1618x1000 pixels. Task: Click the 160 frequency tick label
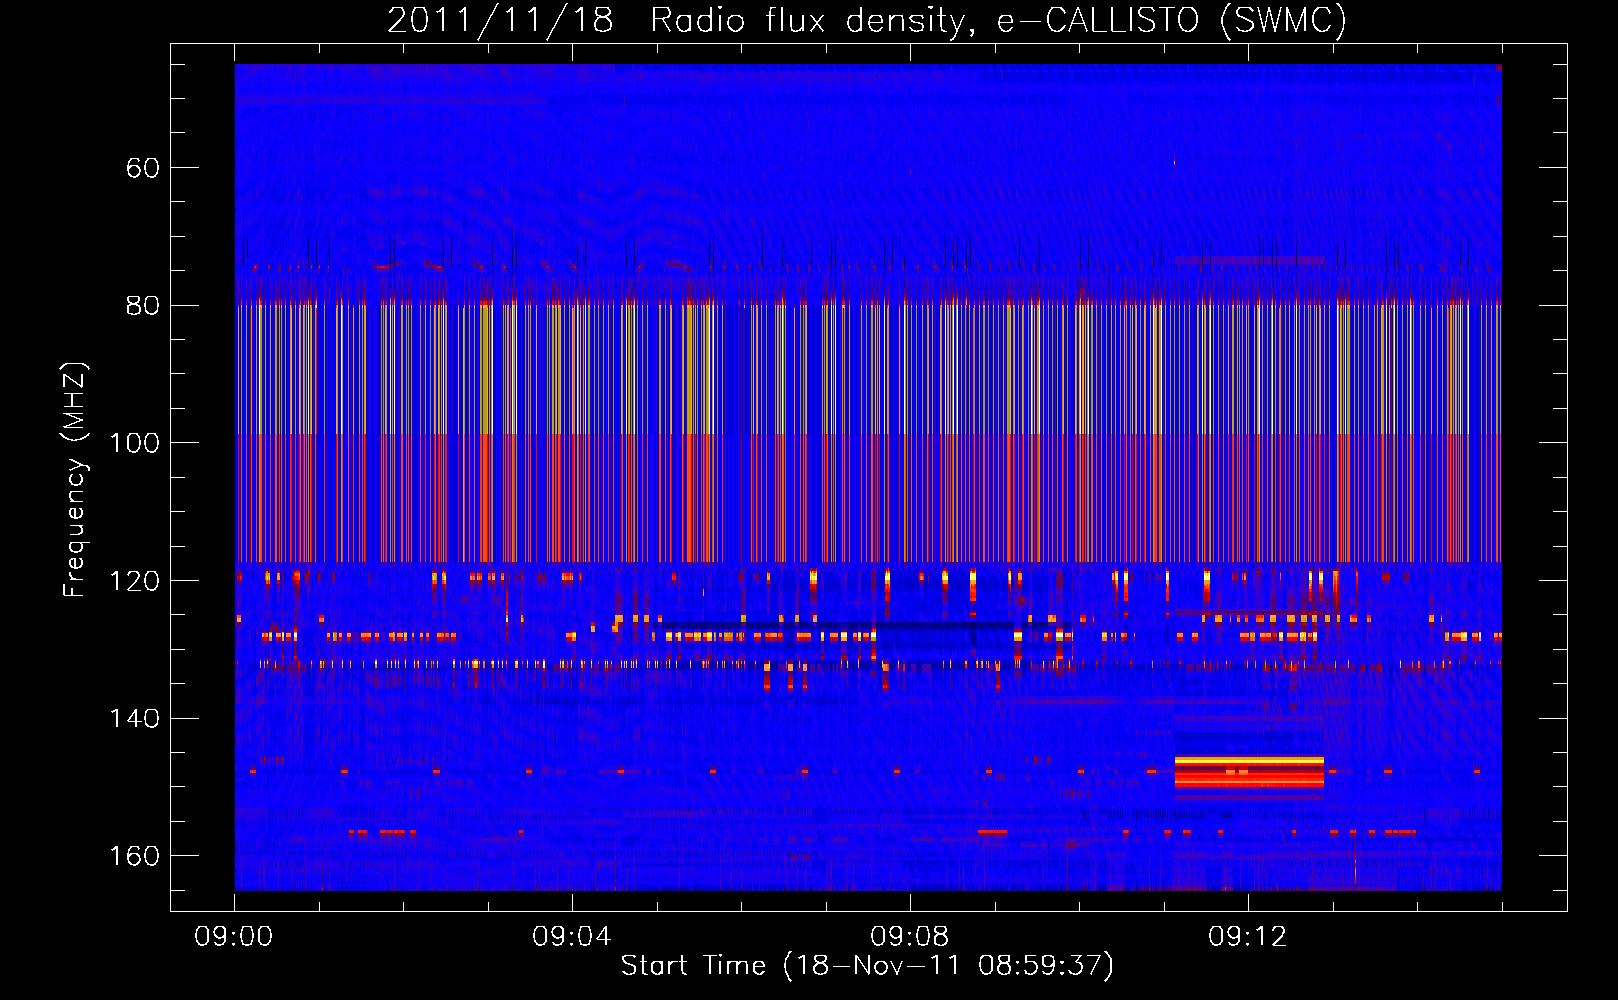coord(134,857)
